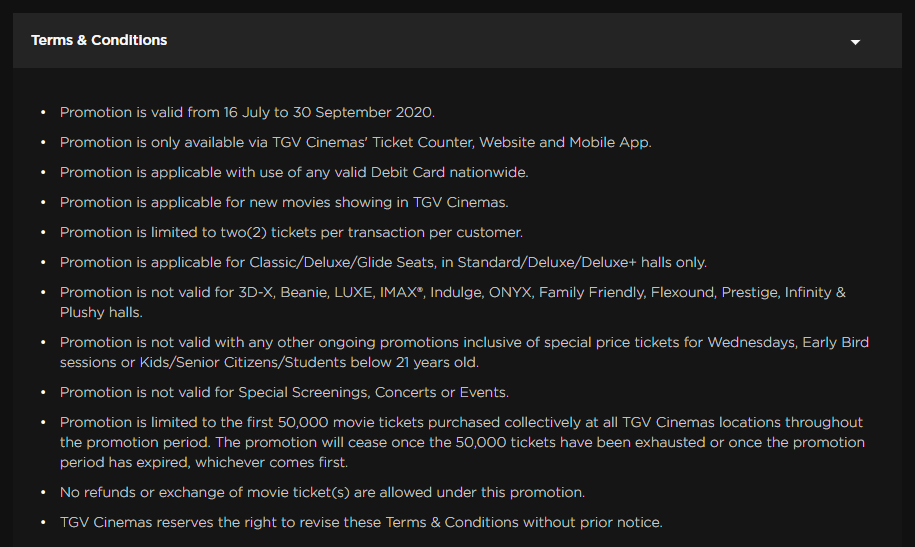
Task: Collapse section using the down arrow caret
Action: [855, 42]
